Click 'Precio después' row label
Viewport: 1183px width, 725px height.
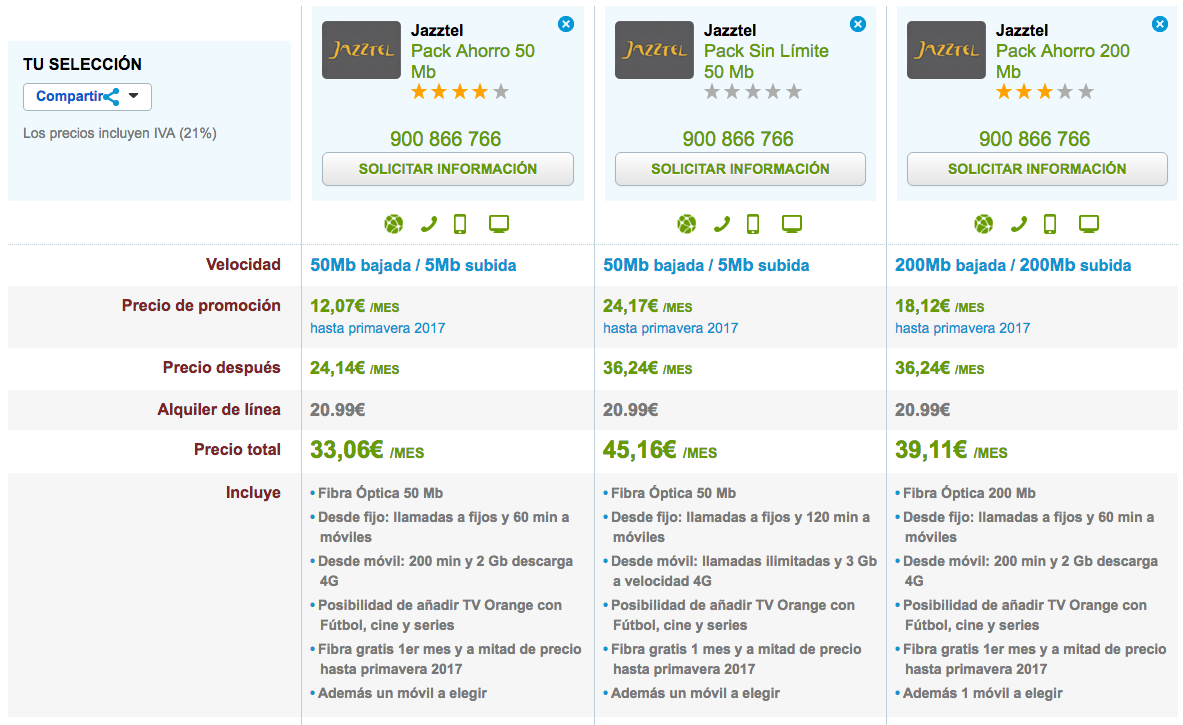click(x=222, y=367)
